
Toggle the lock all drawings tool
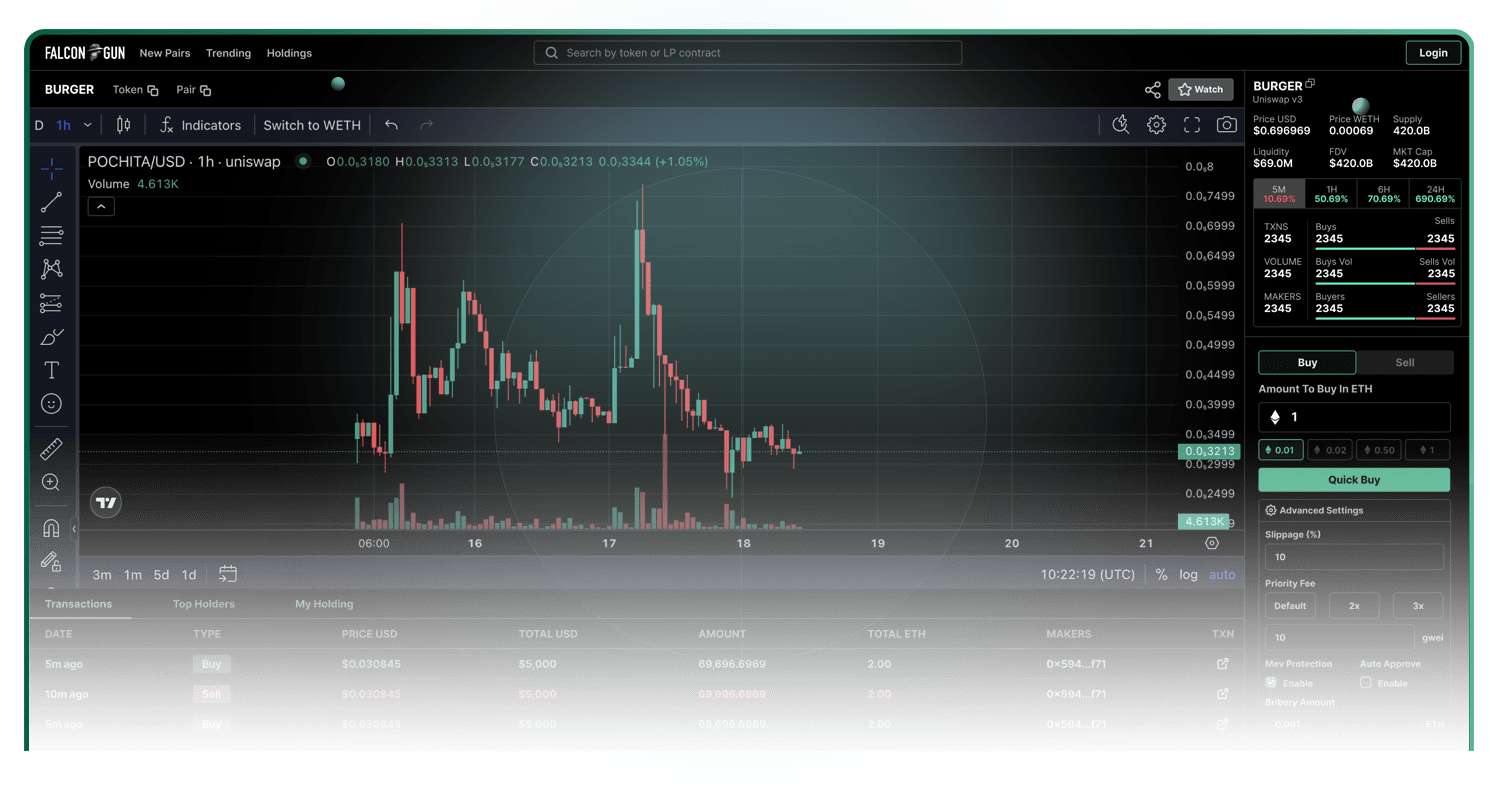[x=51, y=561]
